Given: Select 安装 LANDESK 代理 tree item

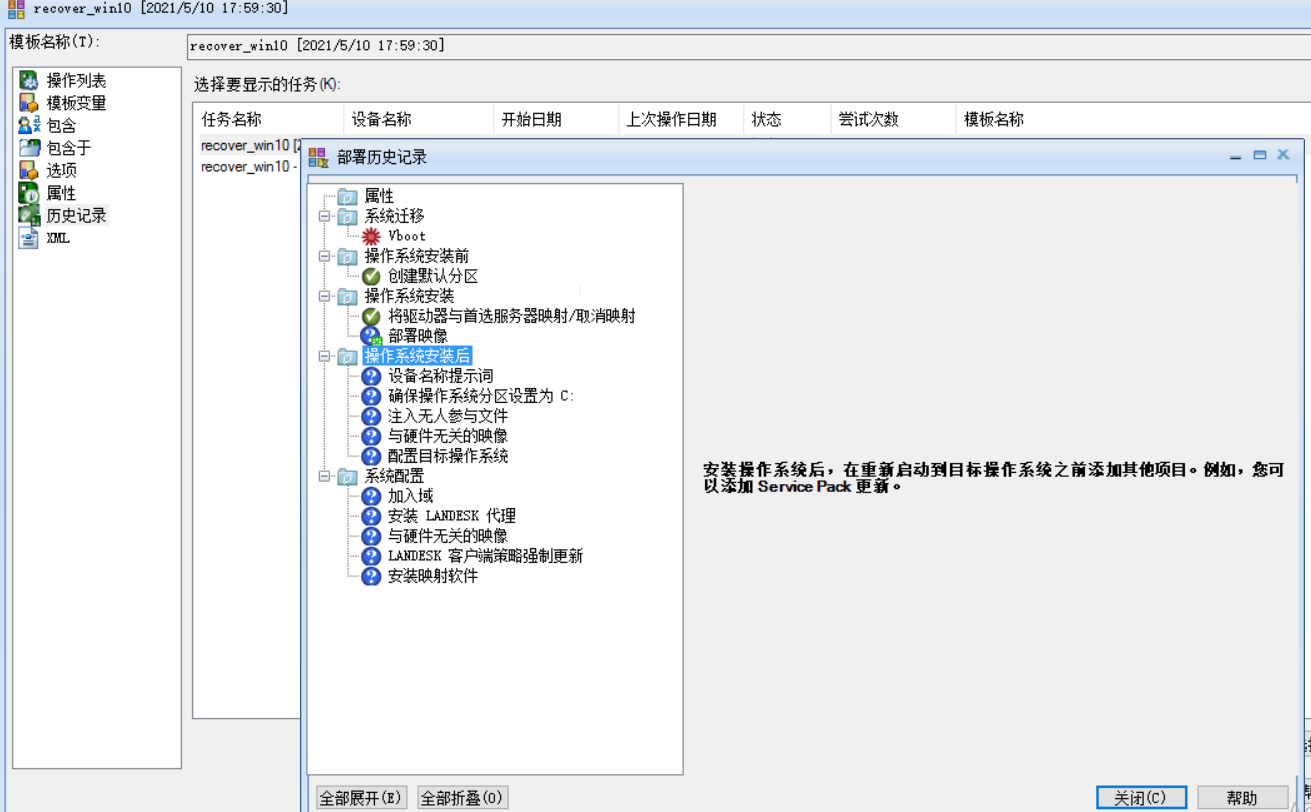Looking at the screenshot, I should tap(451, 516).
